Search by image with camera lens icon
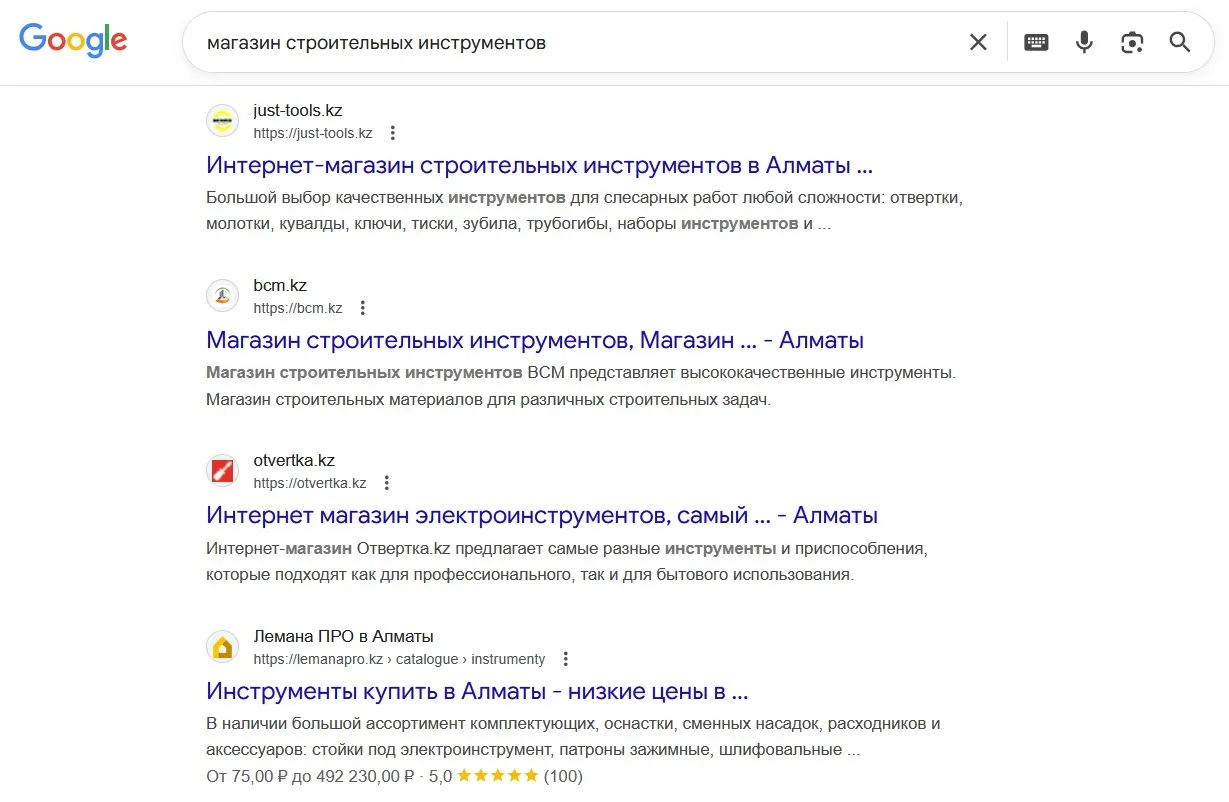Screen dimensions: 1229x802 tap(1132, 42)
